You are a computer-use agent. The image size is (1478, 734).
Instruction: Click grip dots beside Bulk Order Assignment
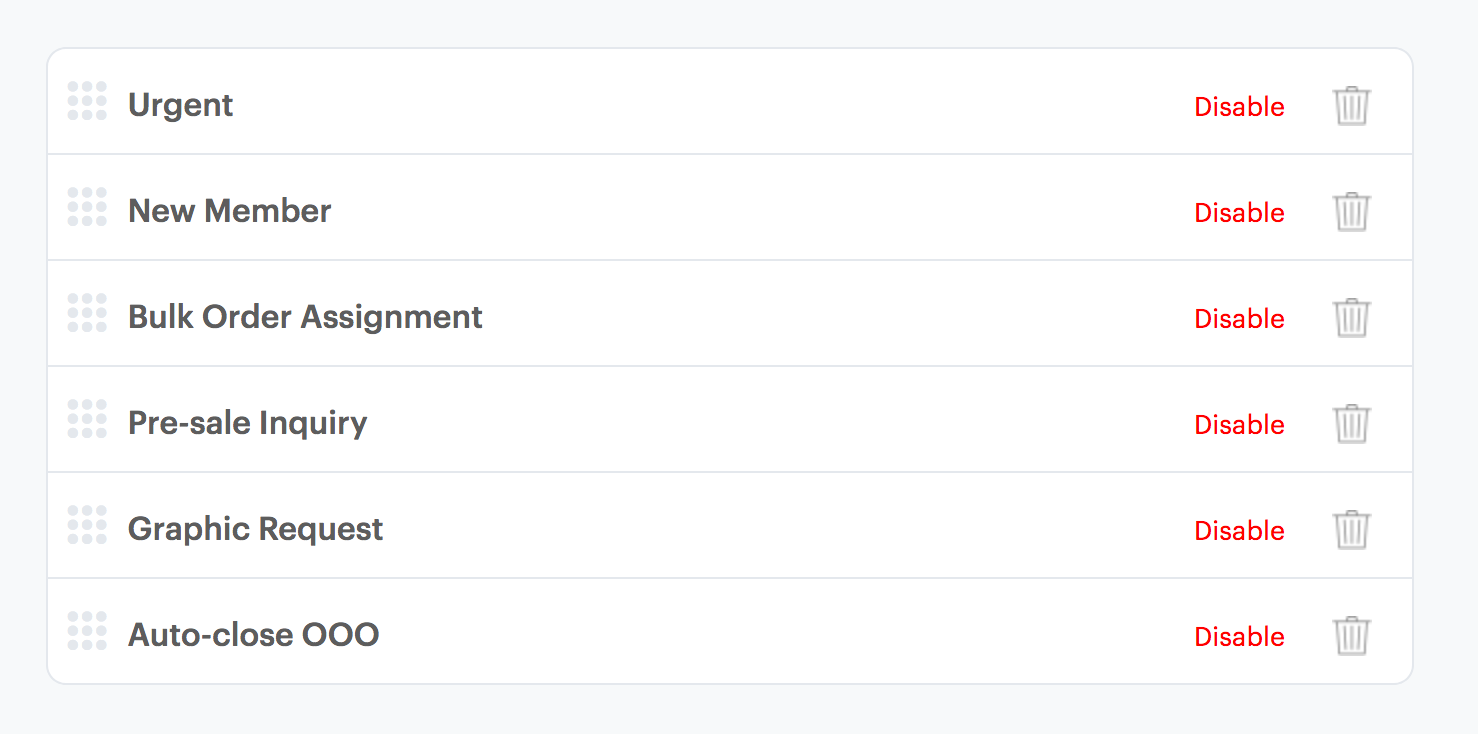click(x=87, y=313)
